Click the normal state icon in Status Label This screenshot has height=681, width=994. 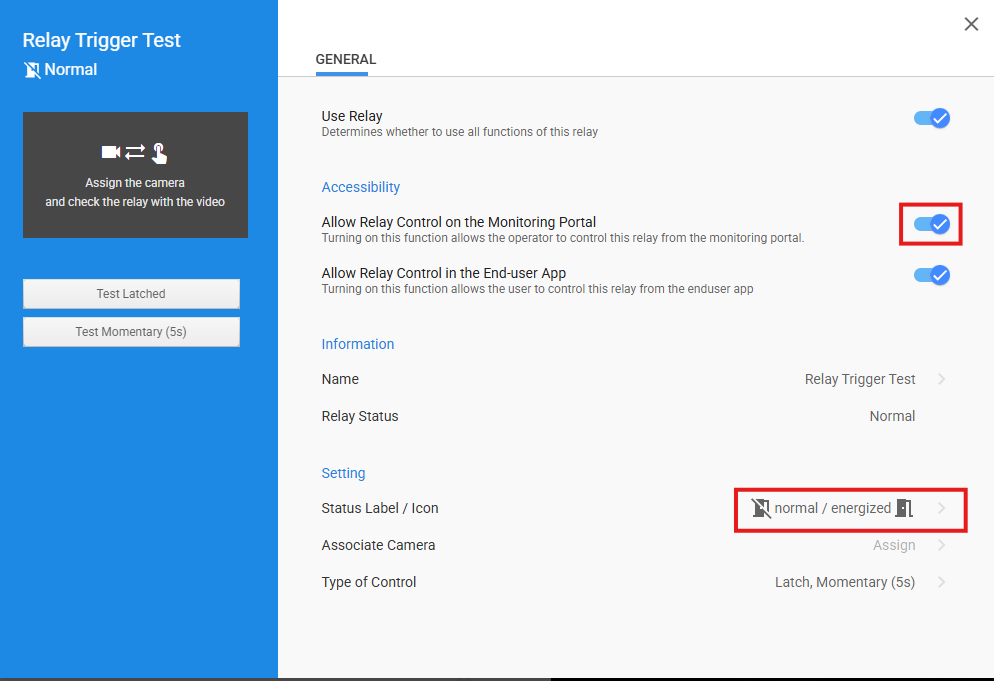point(761,508)
